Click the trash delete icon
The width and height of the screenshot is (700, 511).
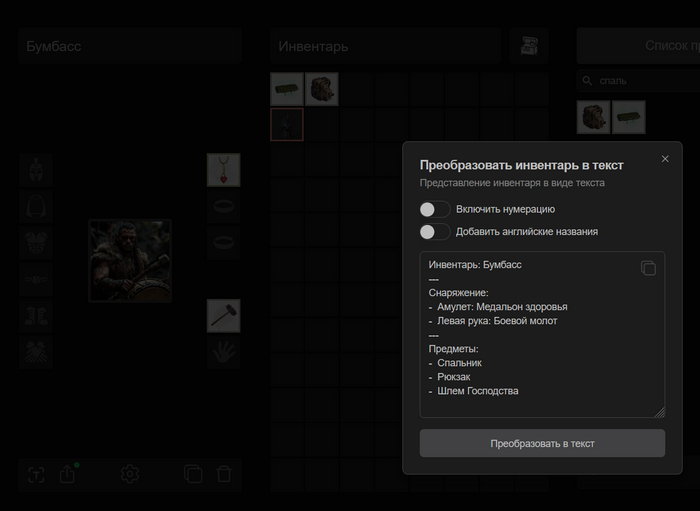coord(224,474)
